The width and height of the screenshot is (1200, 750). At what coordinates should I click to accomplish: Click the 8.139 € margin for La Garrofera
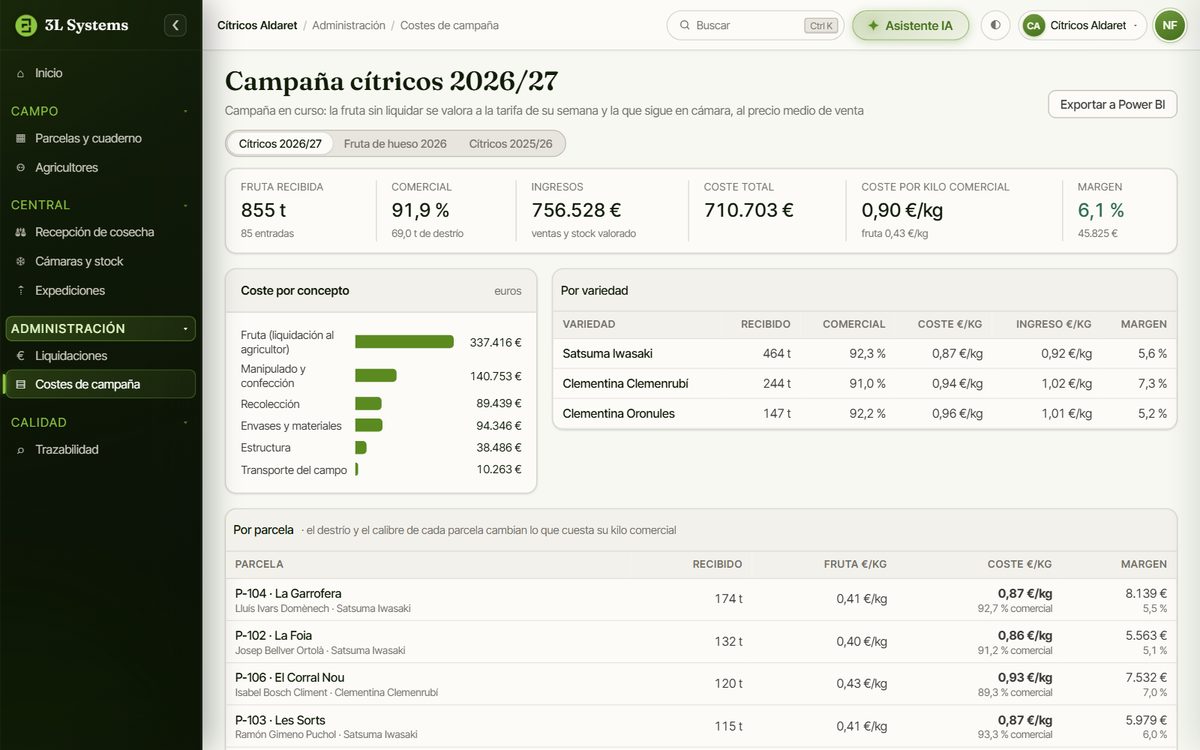click(x=1146, y=593)
